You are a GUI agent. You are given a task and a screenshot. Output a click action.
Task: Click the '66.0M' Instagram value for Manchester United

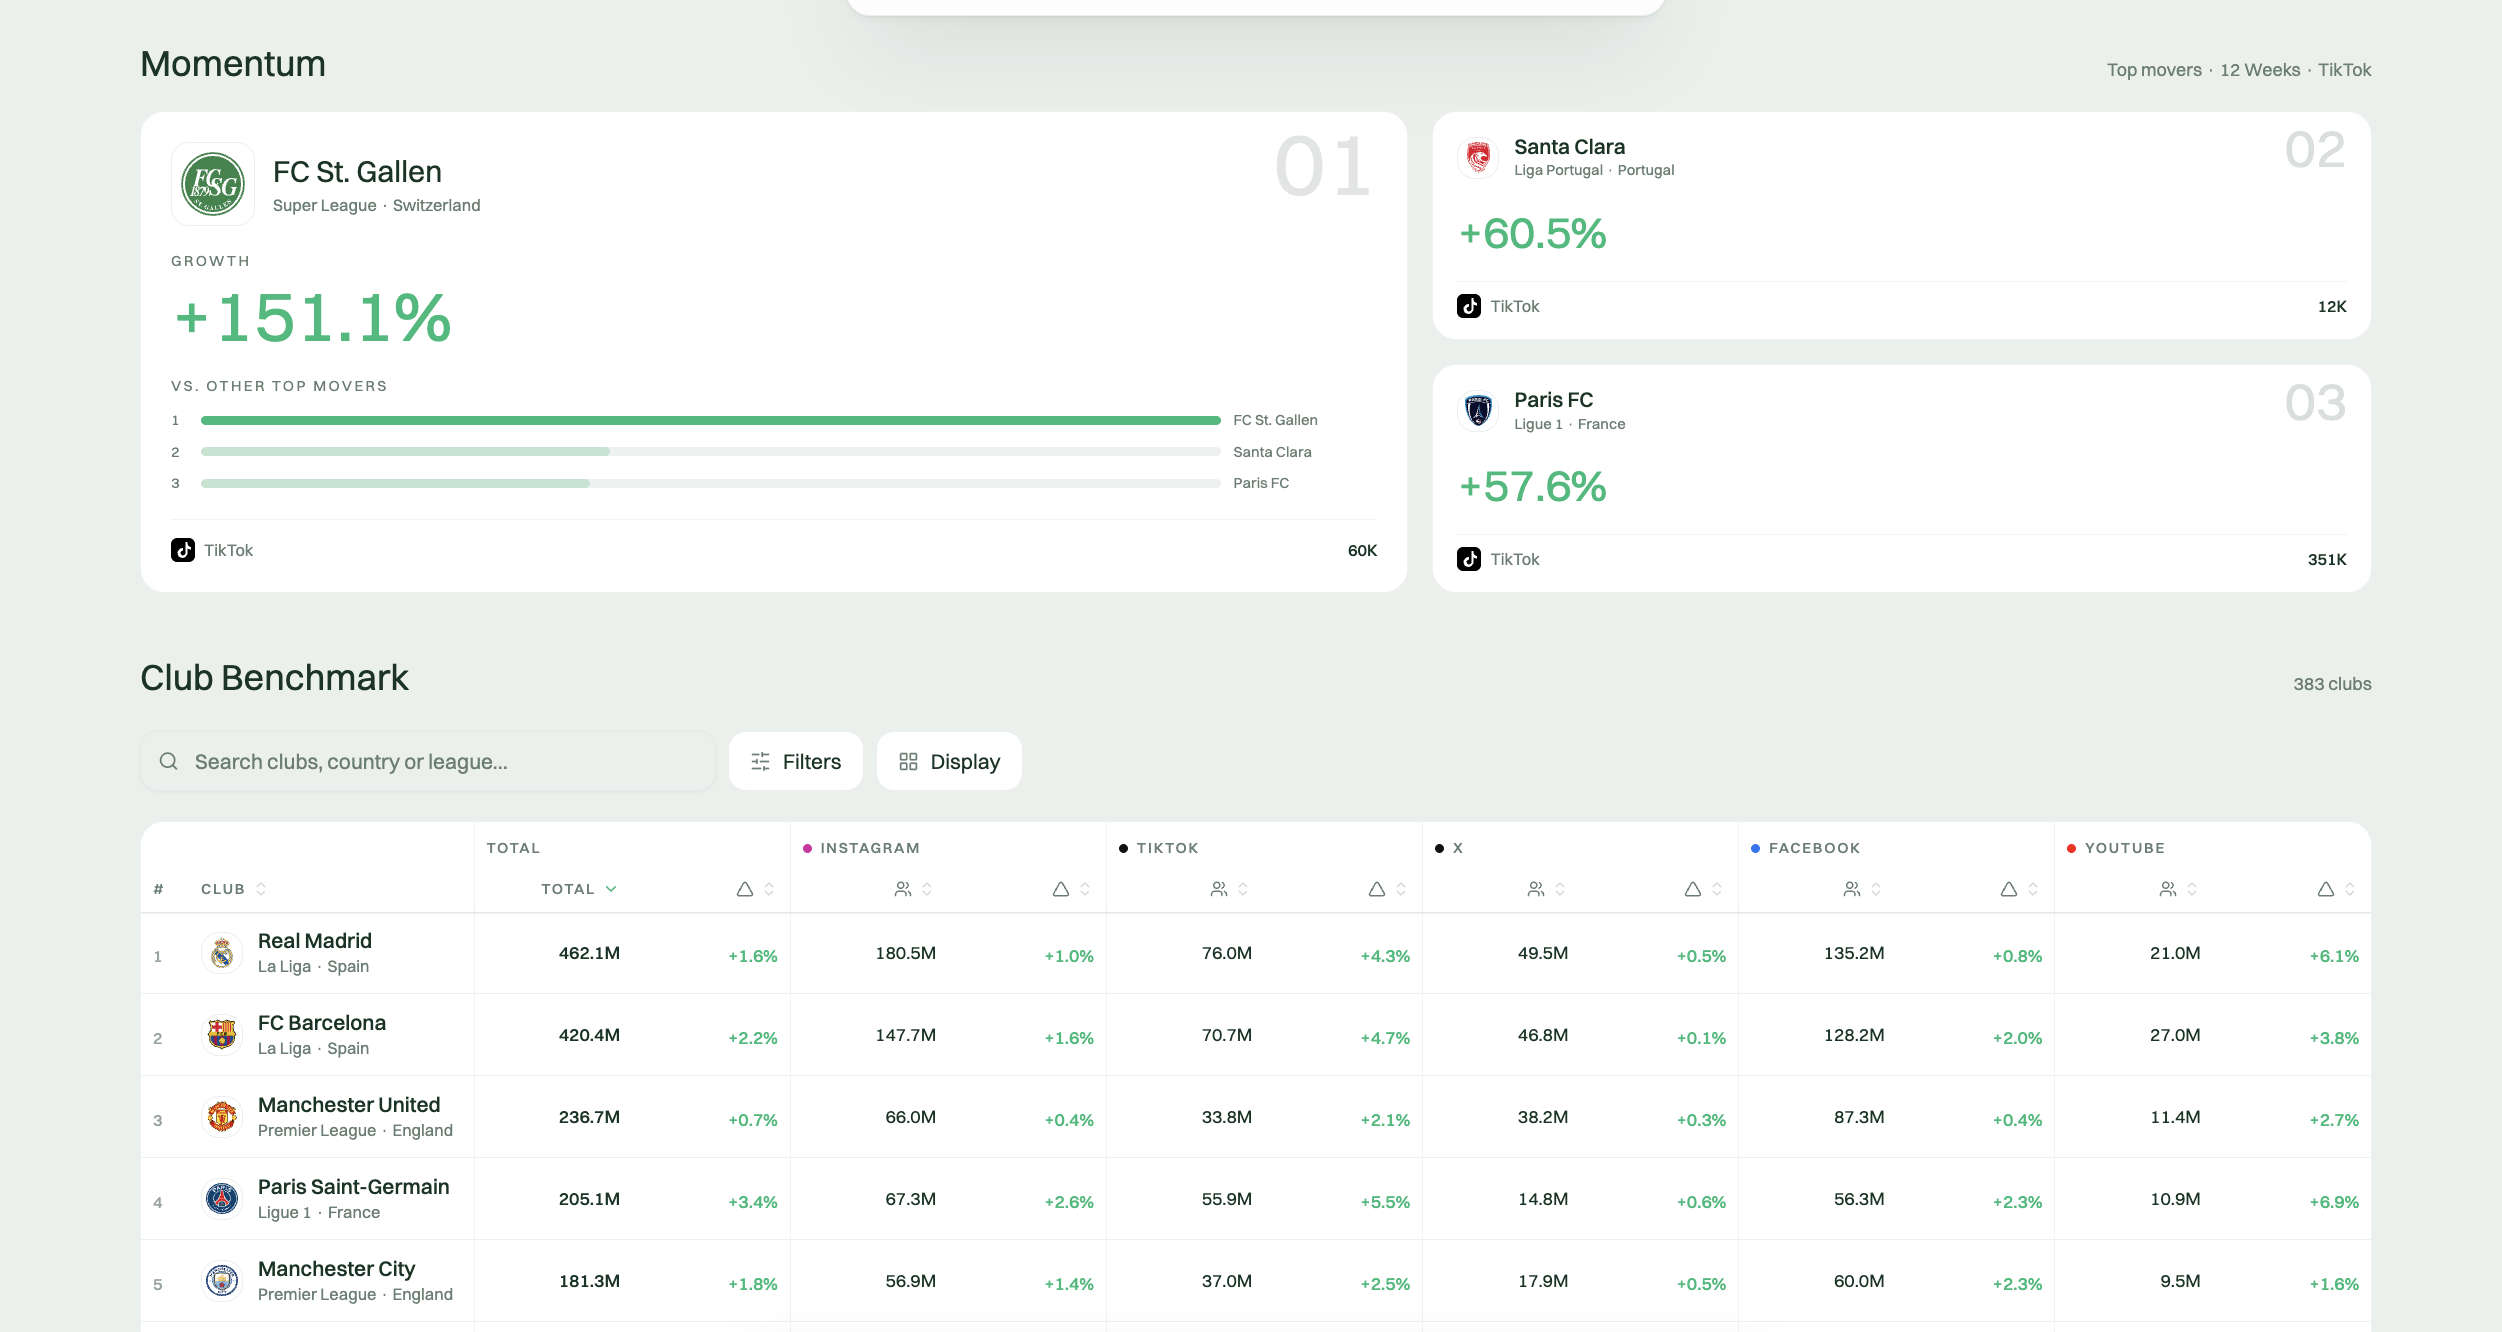[910, 1117]
